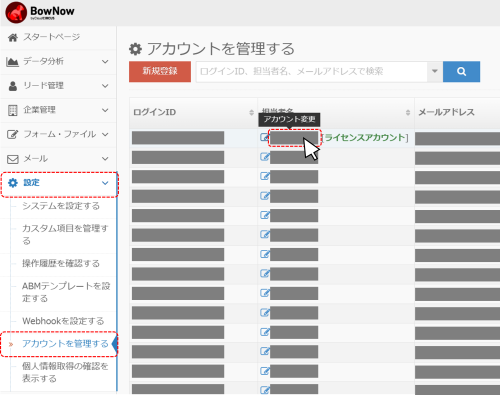Expand the リード管理 menu chevron
The image size is (500, 395).
click(x=105, y=86)
